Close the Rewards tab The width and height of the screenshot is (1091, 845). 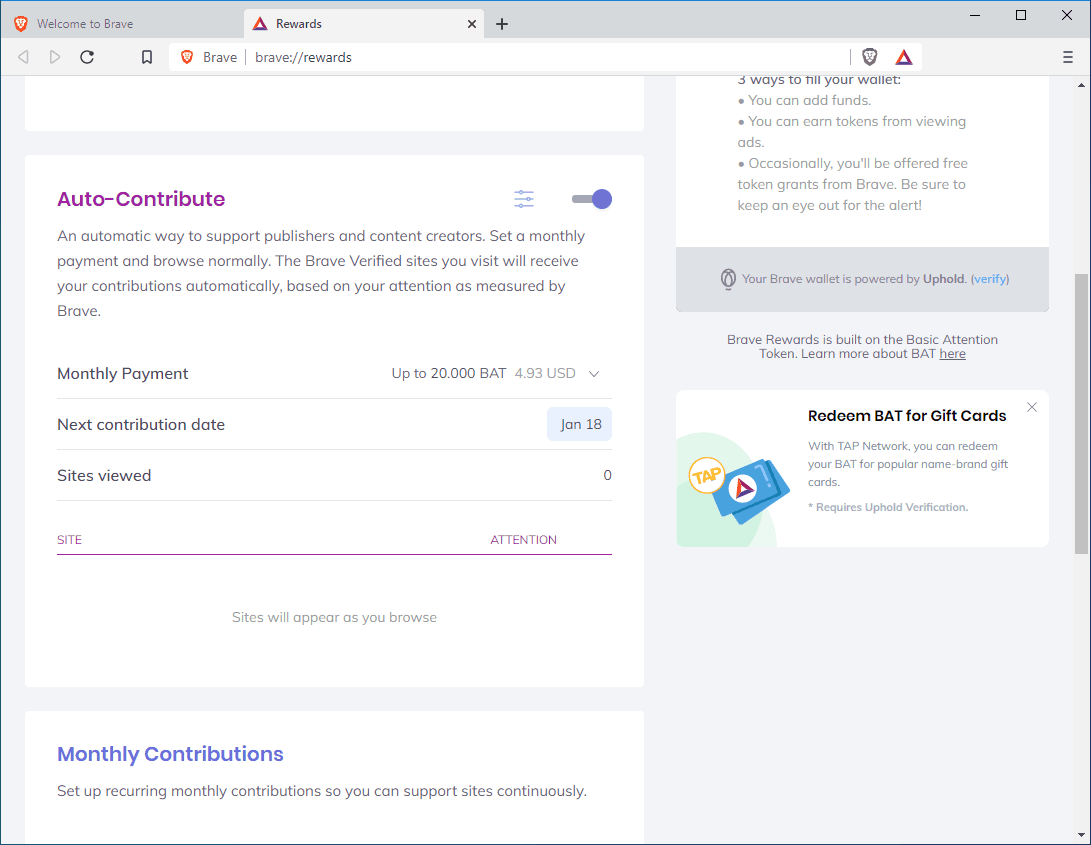pyautogui.click(x=472, y=24)
